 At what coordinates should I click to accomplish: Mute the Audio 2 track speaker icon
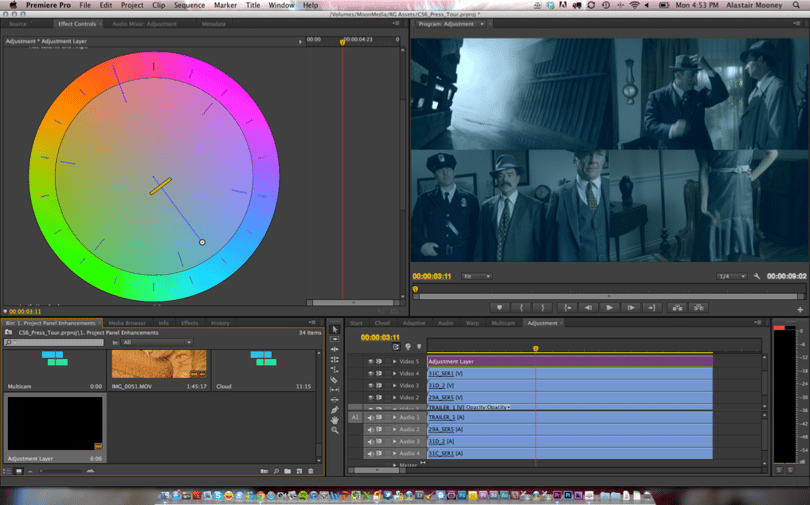370,429
